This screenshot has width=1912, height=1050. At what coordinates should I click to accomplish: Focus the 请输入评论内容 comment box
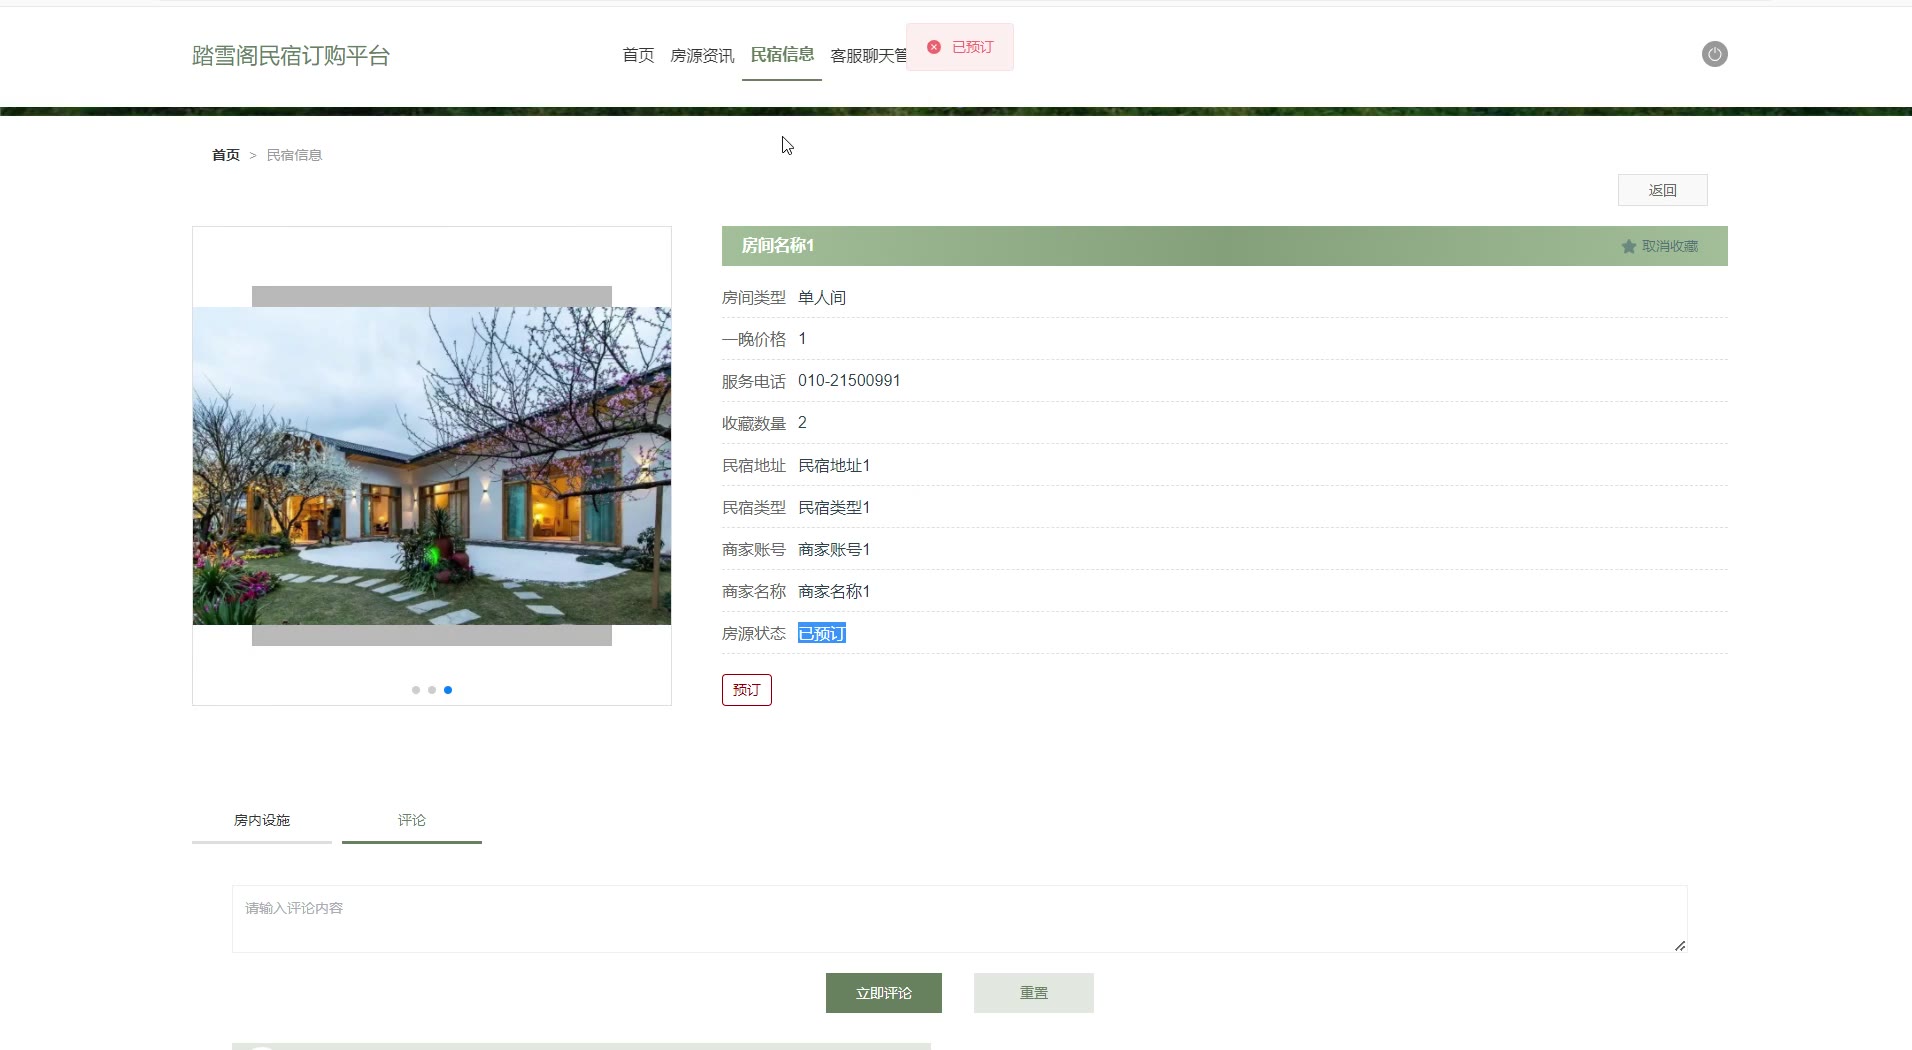click(x=959, y=919)
